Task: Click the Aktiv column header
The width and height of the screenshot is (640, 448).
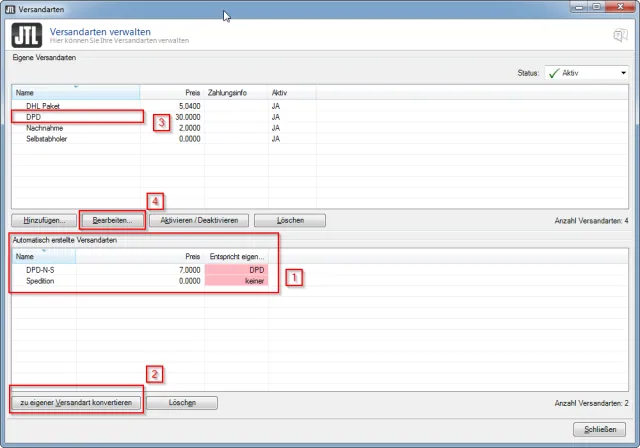Action: coord(292,93)
